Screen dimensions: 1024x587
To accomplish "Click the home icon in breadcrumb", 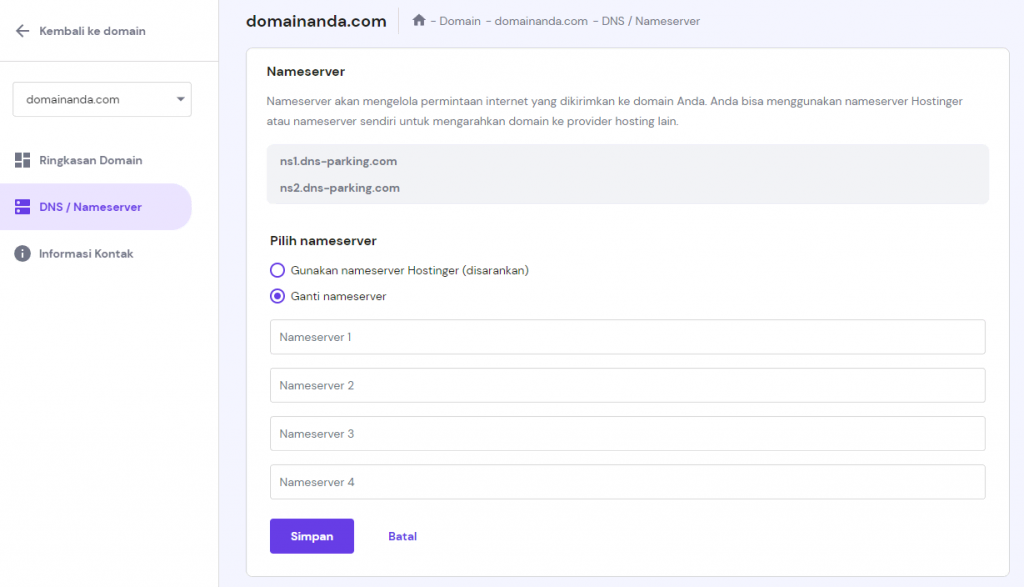I will [419, 21].
